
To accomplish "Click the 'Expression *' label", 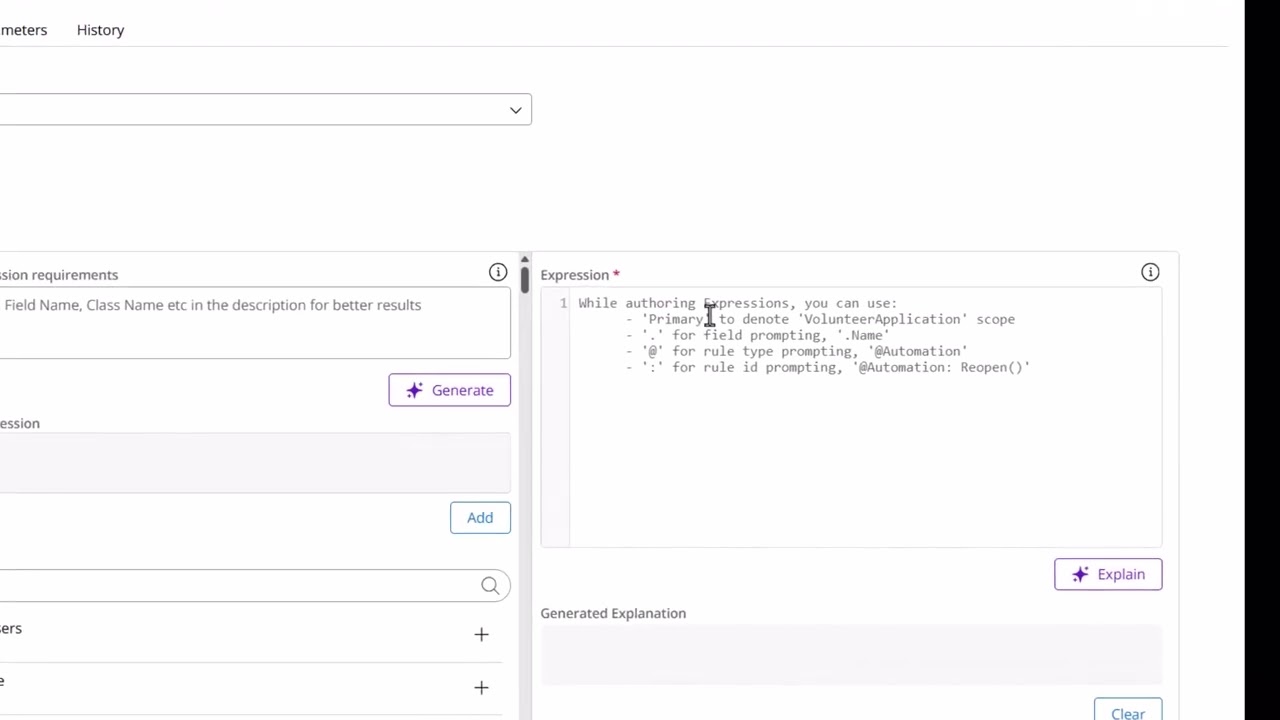I will (580, 274).
